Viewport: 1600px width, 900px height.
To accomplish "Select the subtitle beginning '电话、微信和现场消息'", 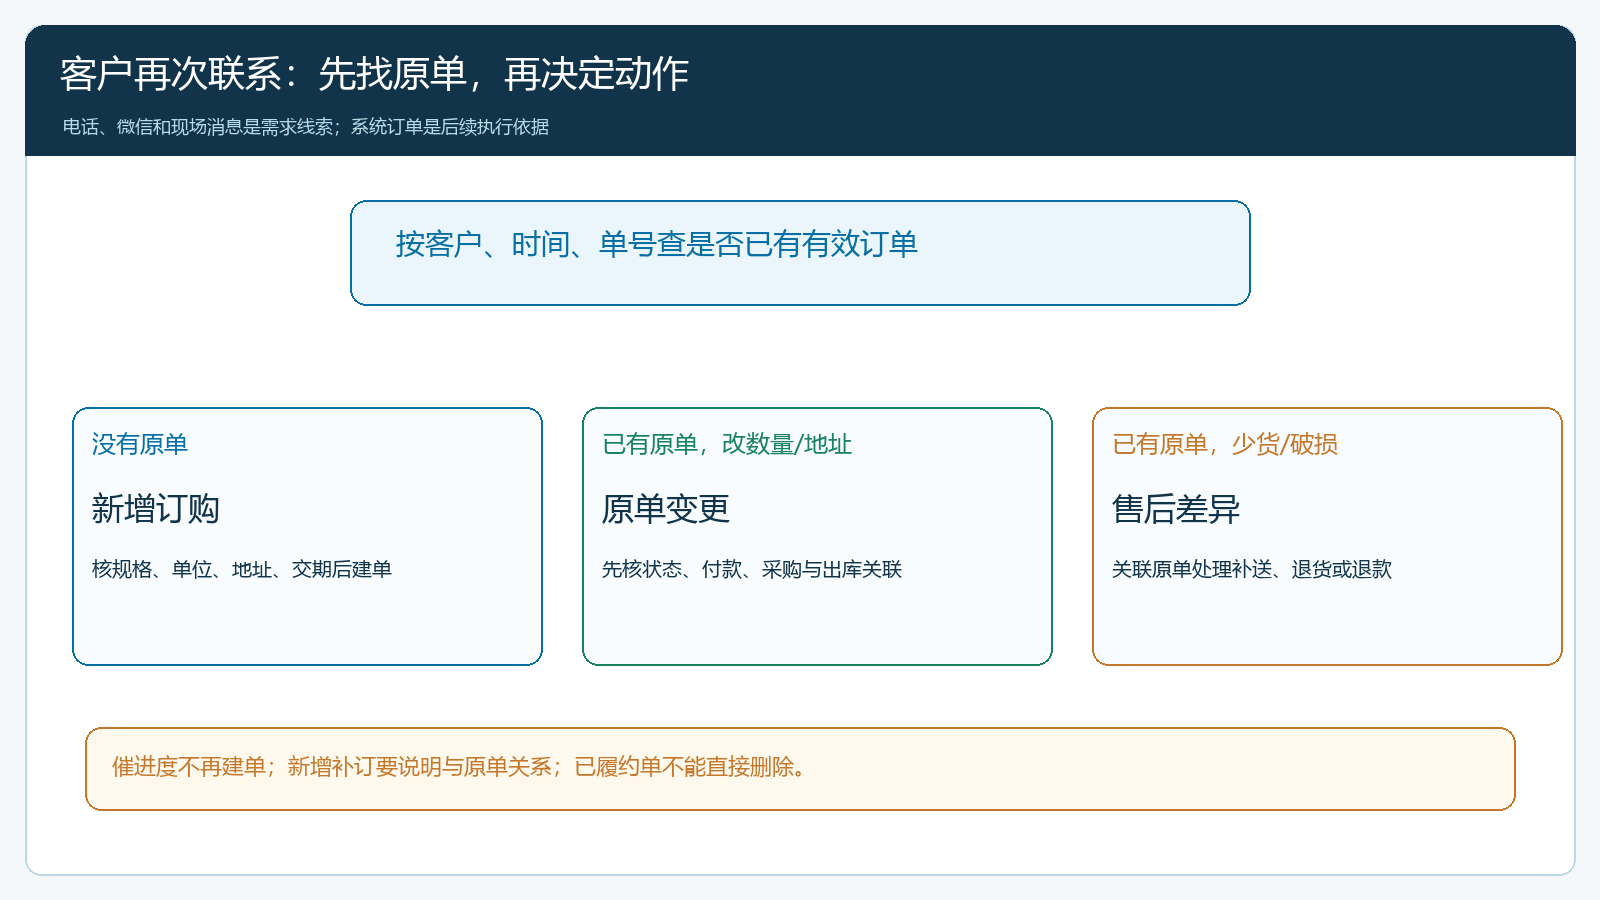I will (x=306, y=127).
